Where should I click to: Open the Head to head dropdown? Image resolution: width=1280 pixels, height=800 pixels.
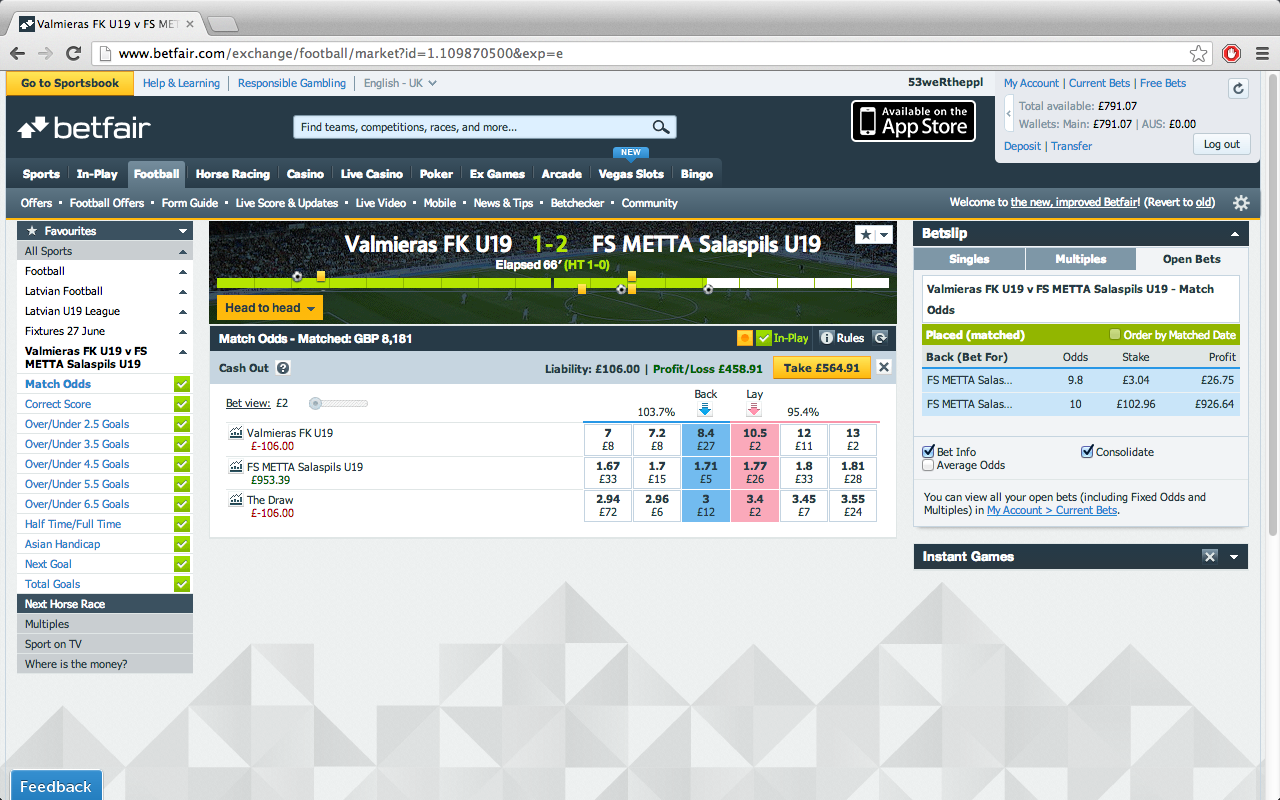click(270, 308)
